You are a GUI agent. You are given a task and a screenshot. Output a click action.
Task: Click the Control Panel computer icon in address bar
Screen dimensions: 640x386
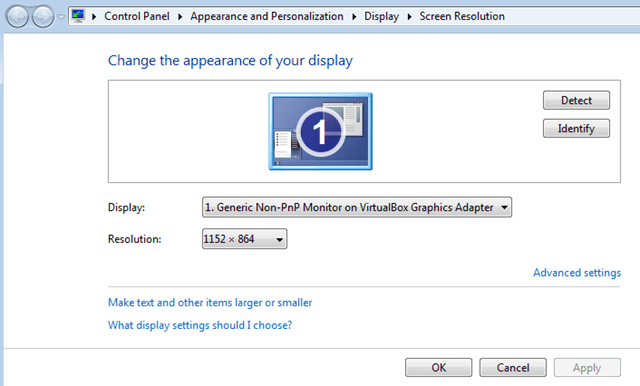78,16
